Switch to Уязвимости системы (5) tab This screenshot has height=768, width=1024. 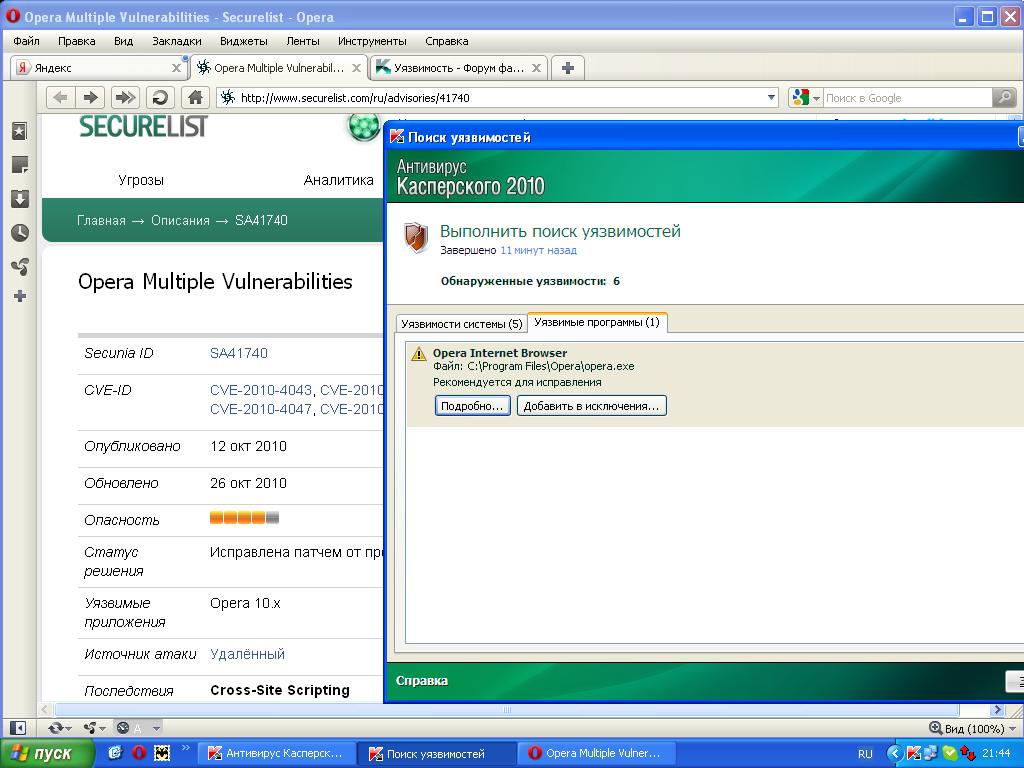[x=462, y=323]
